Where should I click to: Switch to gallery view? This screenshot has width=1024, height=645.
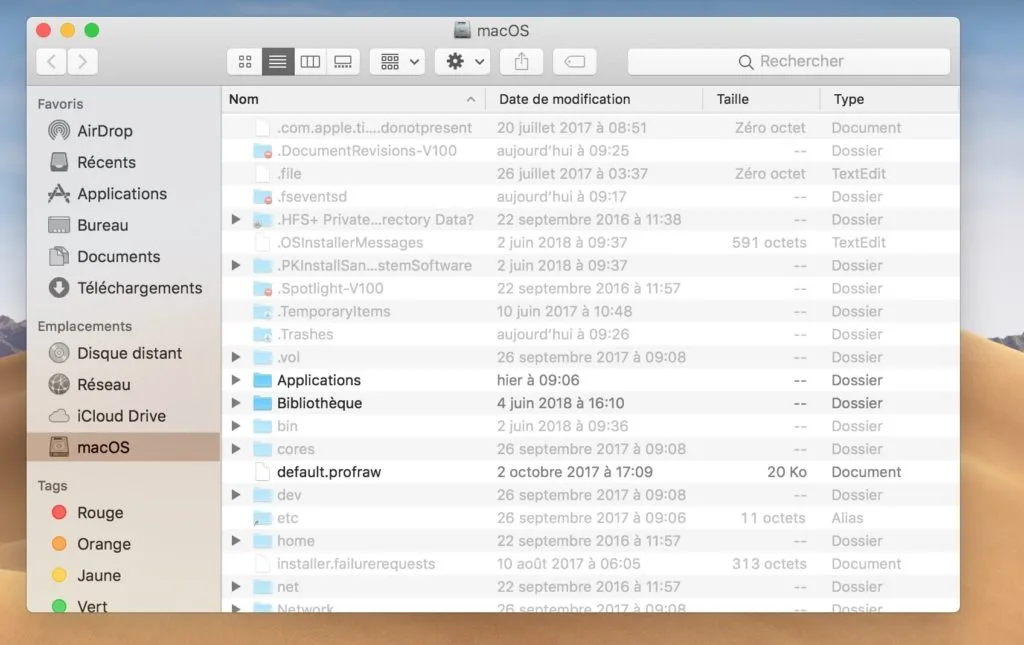(x=343, y=61)
